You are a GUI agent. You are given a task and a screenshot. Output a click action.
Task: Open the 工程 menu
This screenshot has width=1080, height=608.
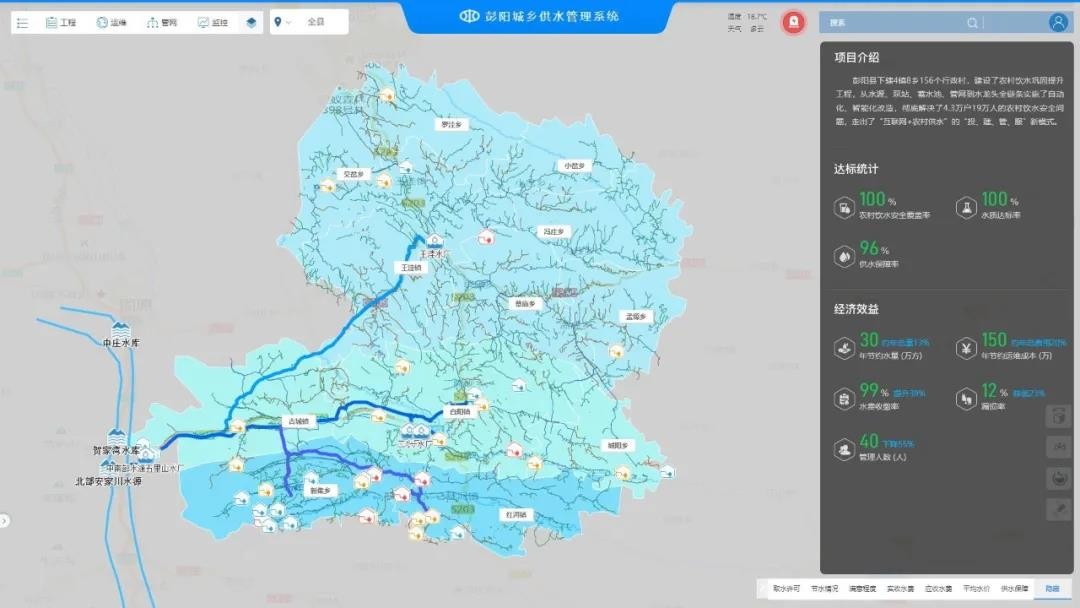coord(61,22)
